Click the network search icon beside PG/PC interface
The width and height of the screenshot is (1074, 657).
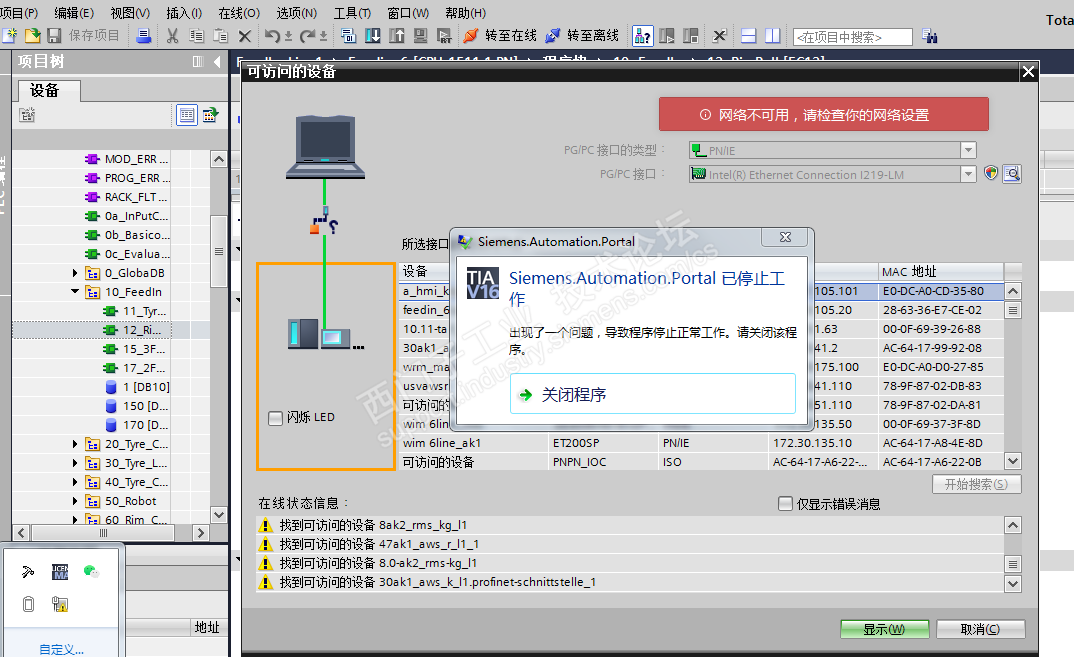tap(1012, 174)
